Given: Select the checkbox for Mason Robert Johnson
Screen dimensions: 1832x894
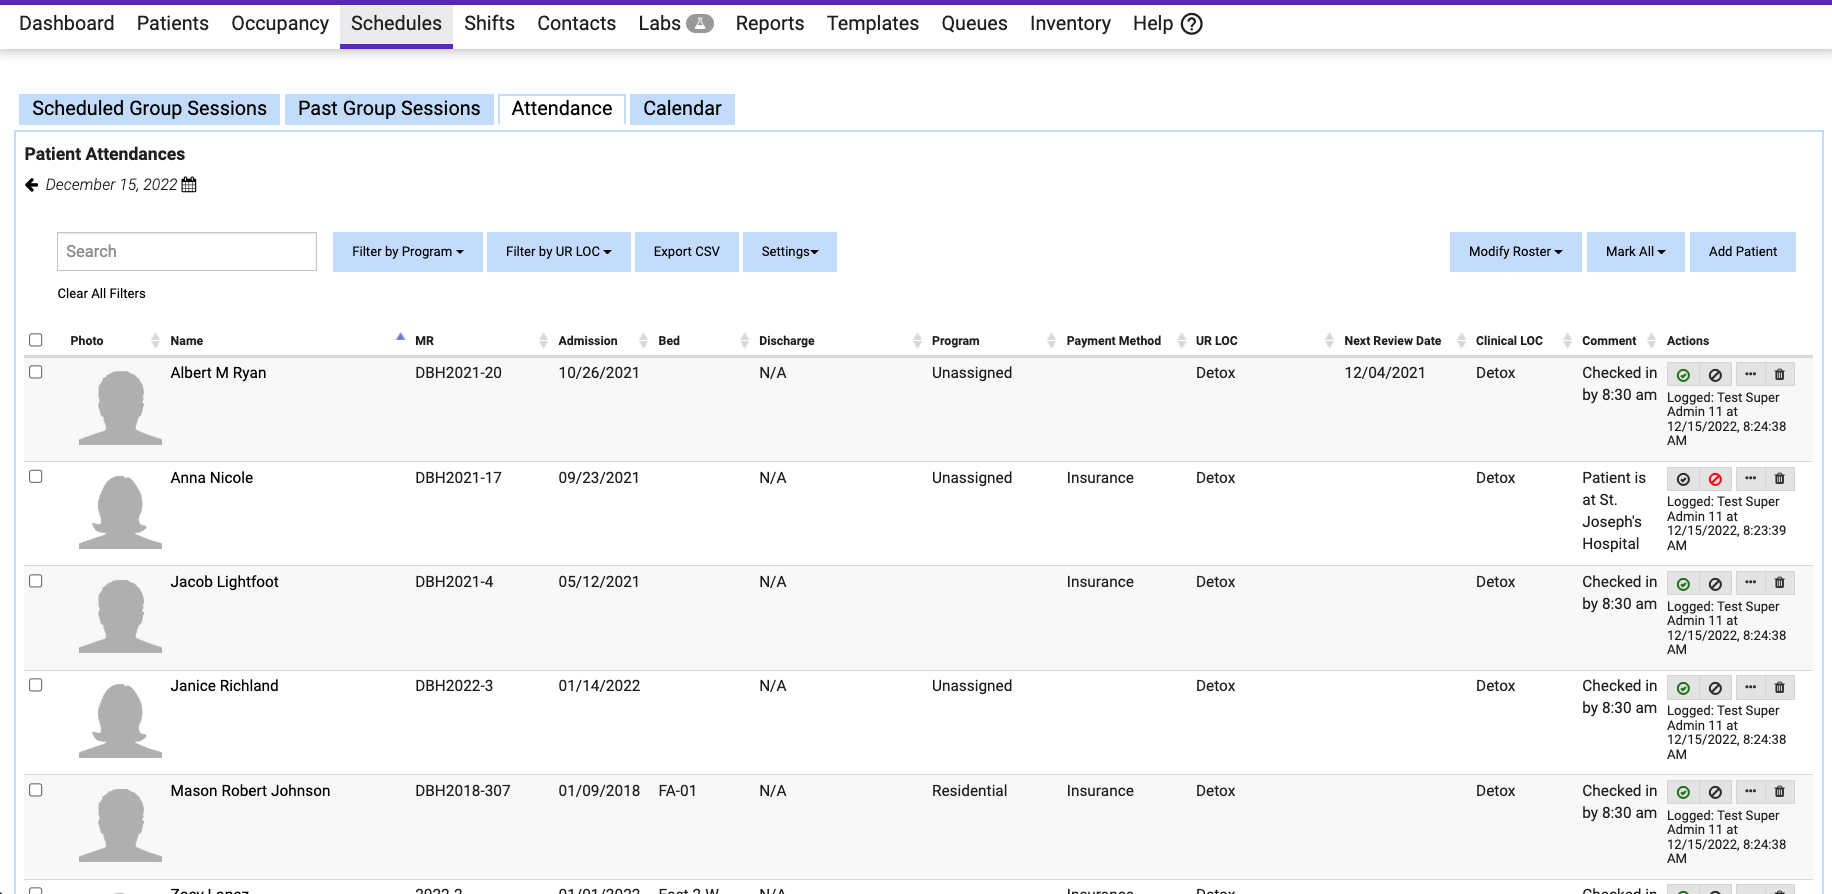Looking at the screenshot, I should coord(36,790).
